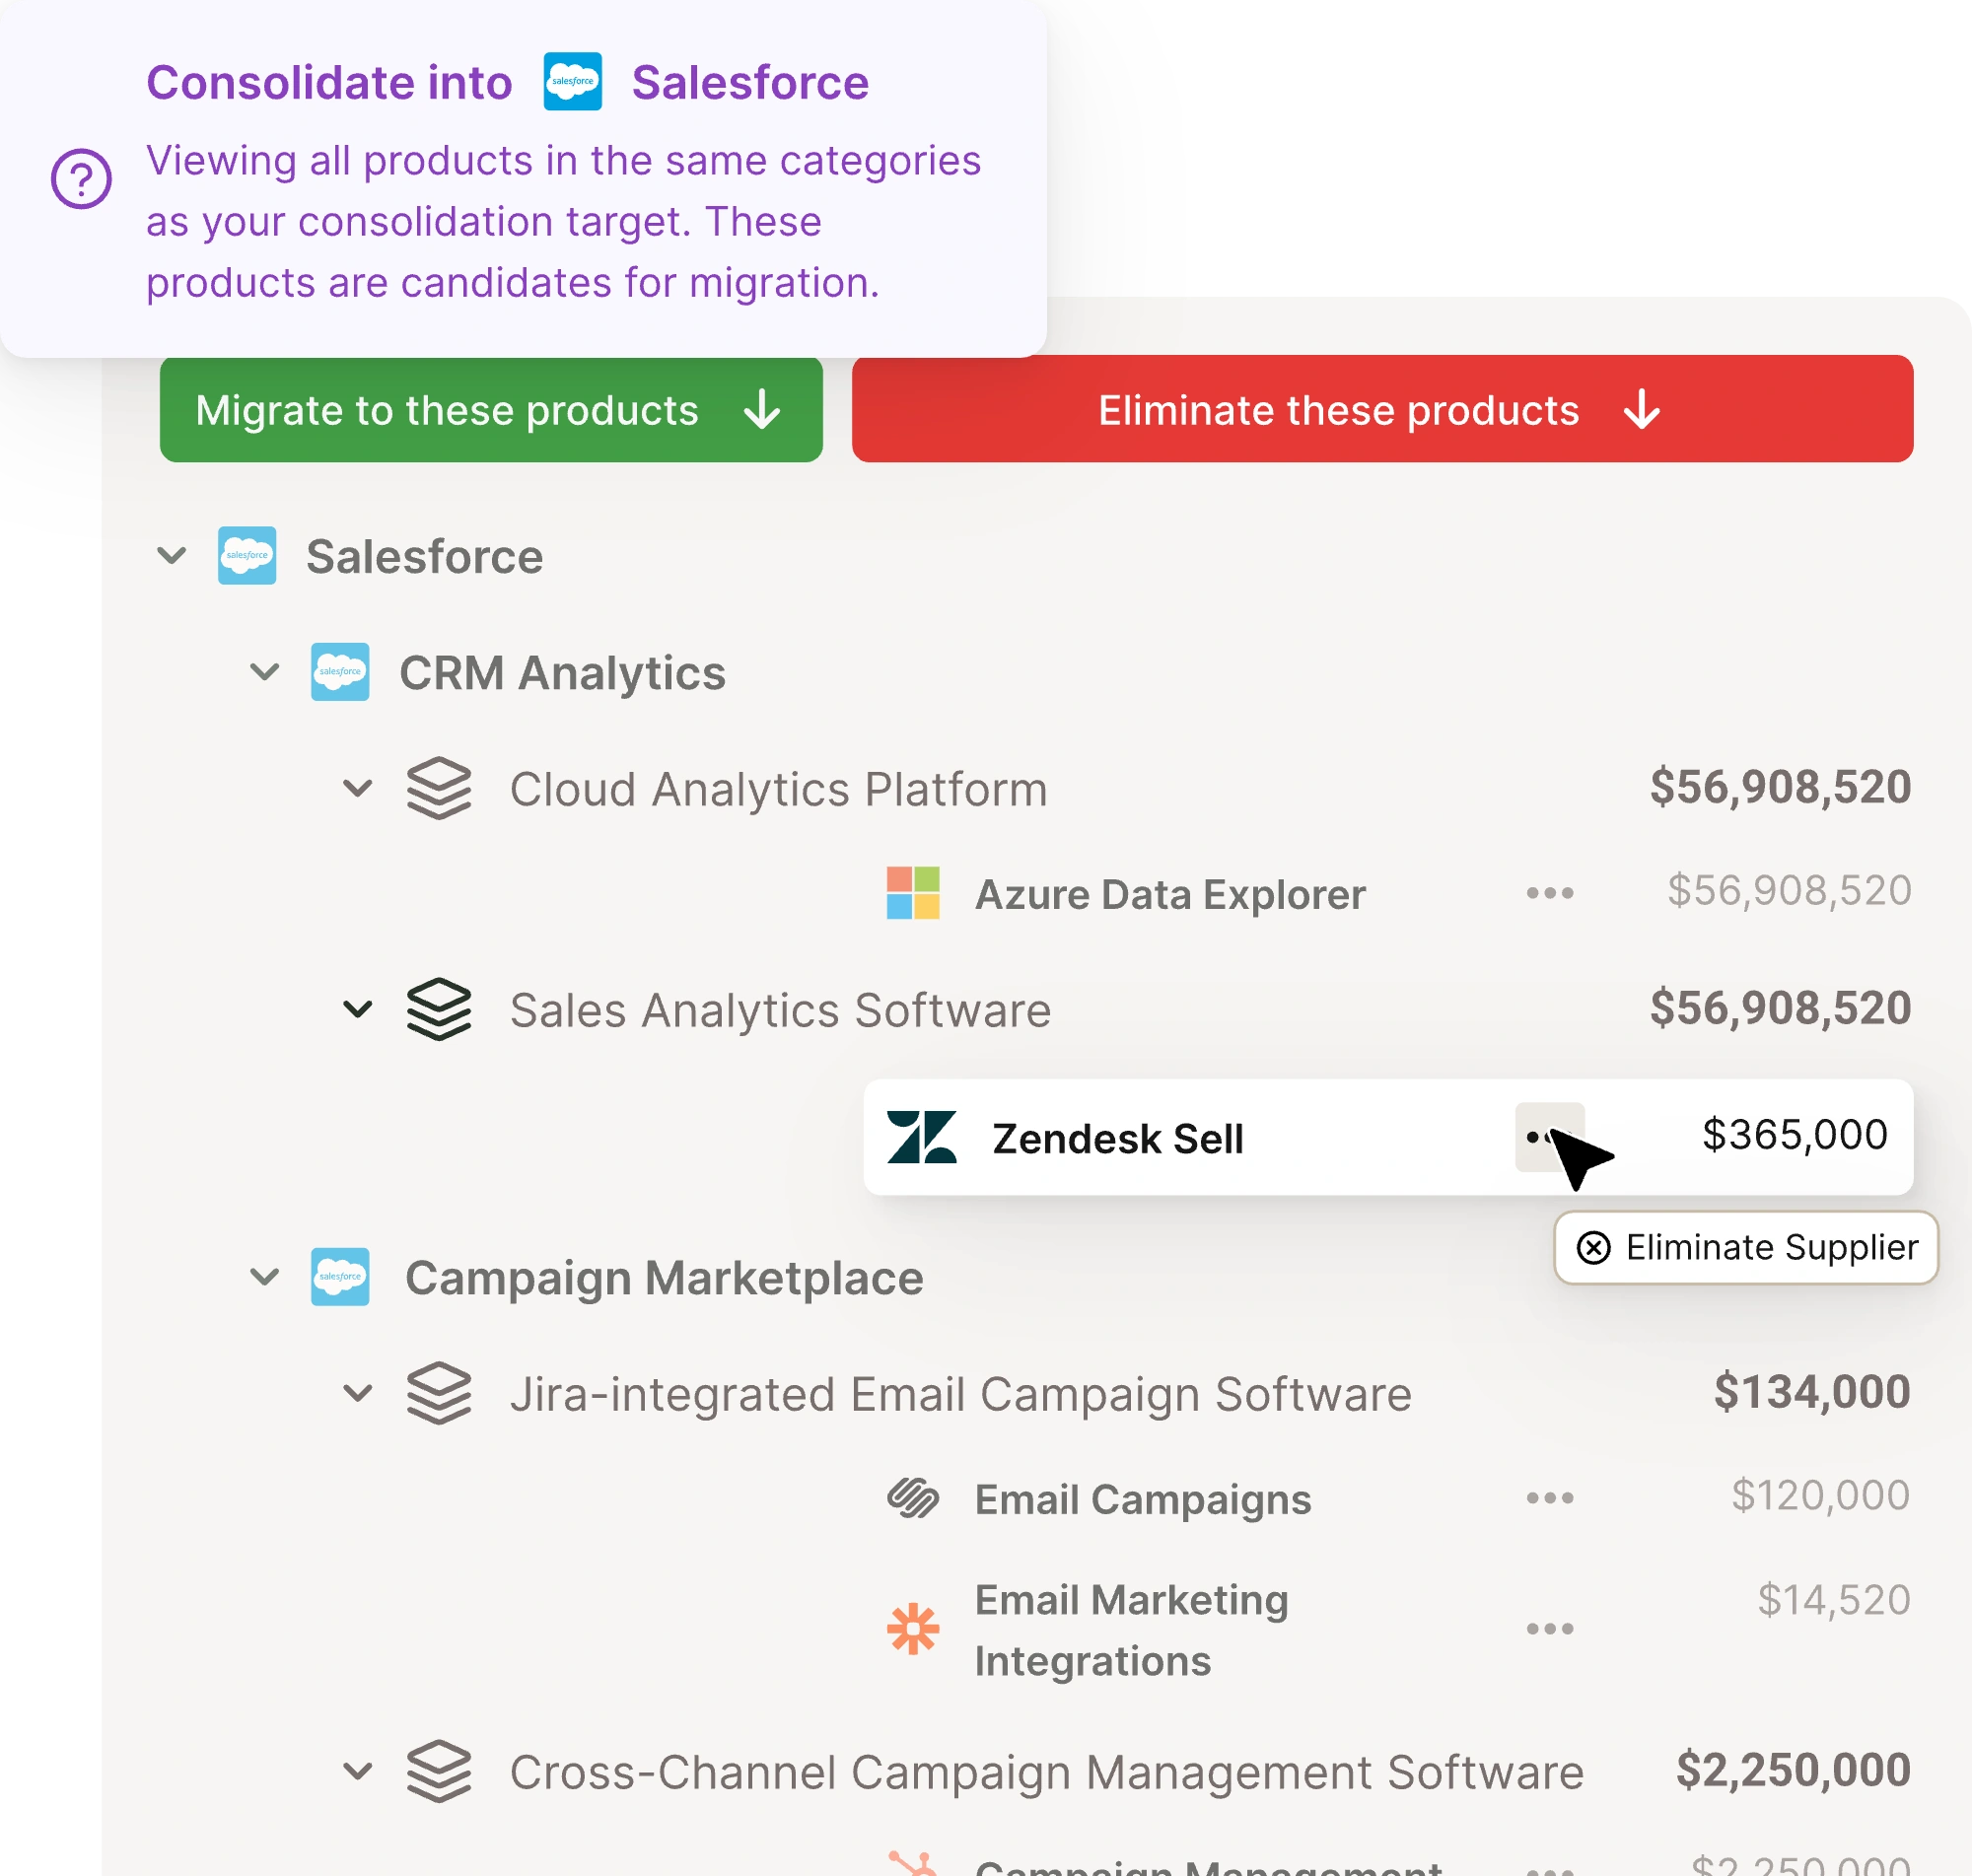Click the Salesforce icon next to Campaign Marketplace
The height and width of the screenshot is (1876, 1972).
pos(340,1277)
